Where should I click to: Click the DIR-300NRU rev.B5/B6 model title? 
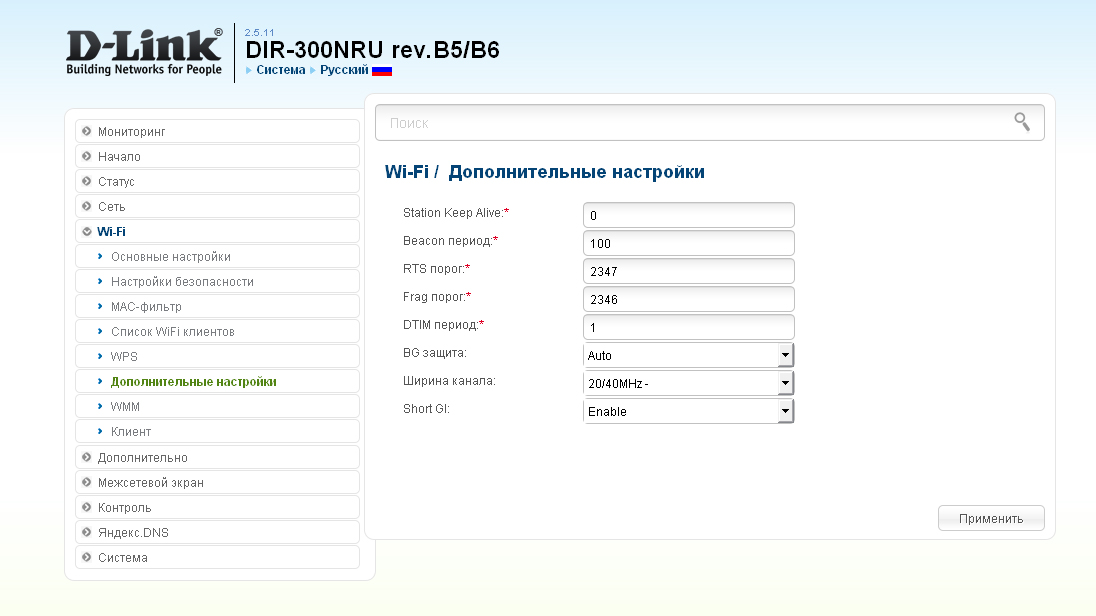pos(373,50)
